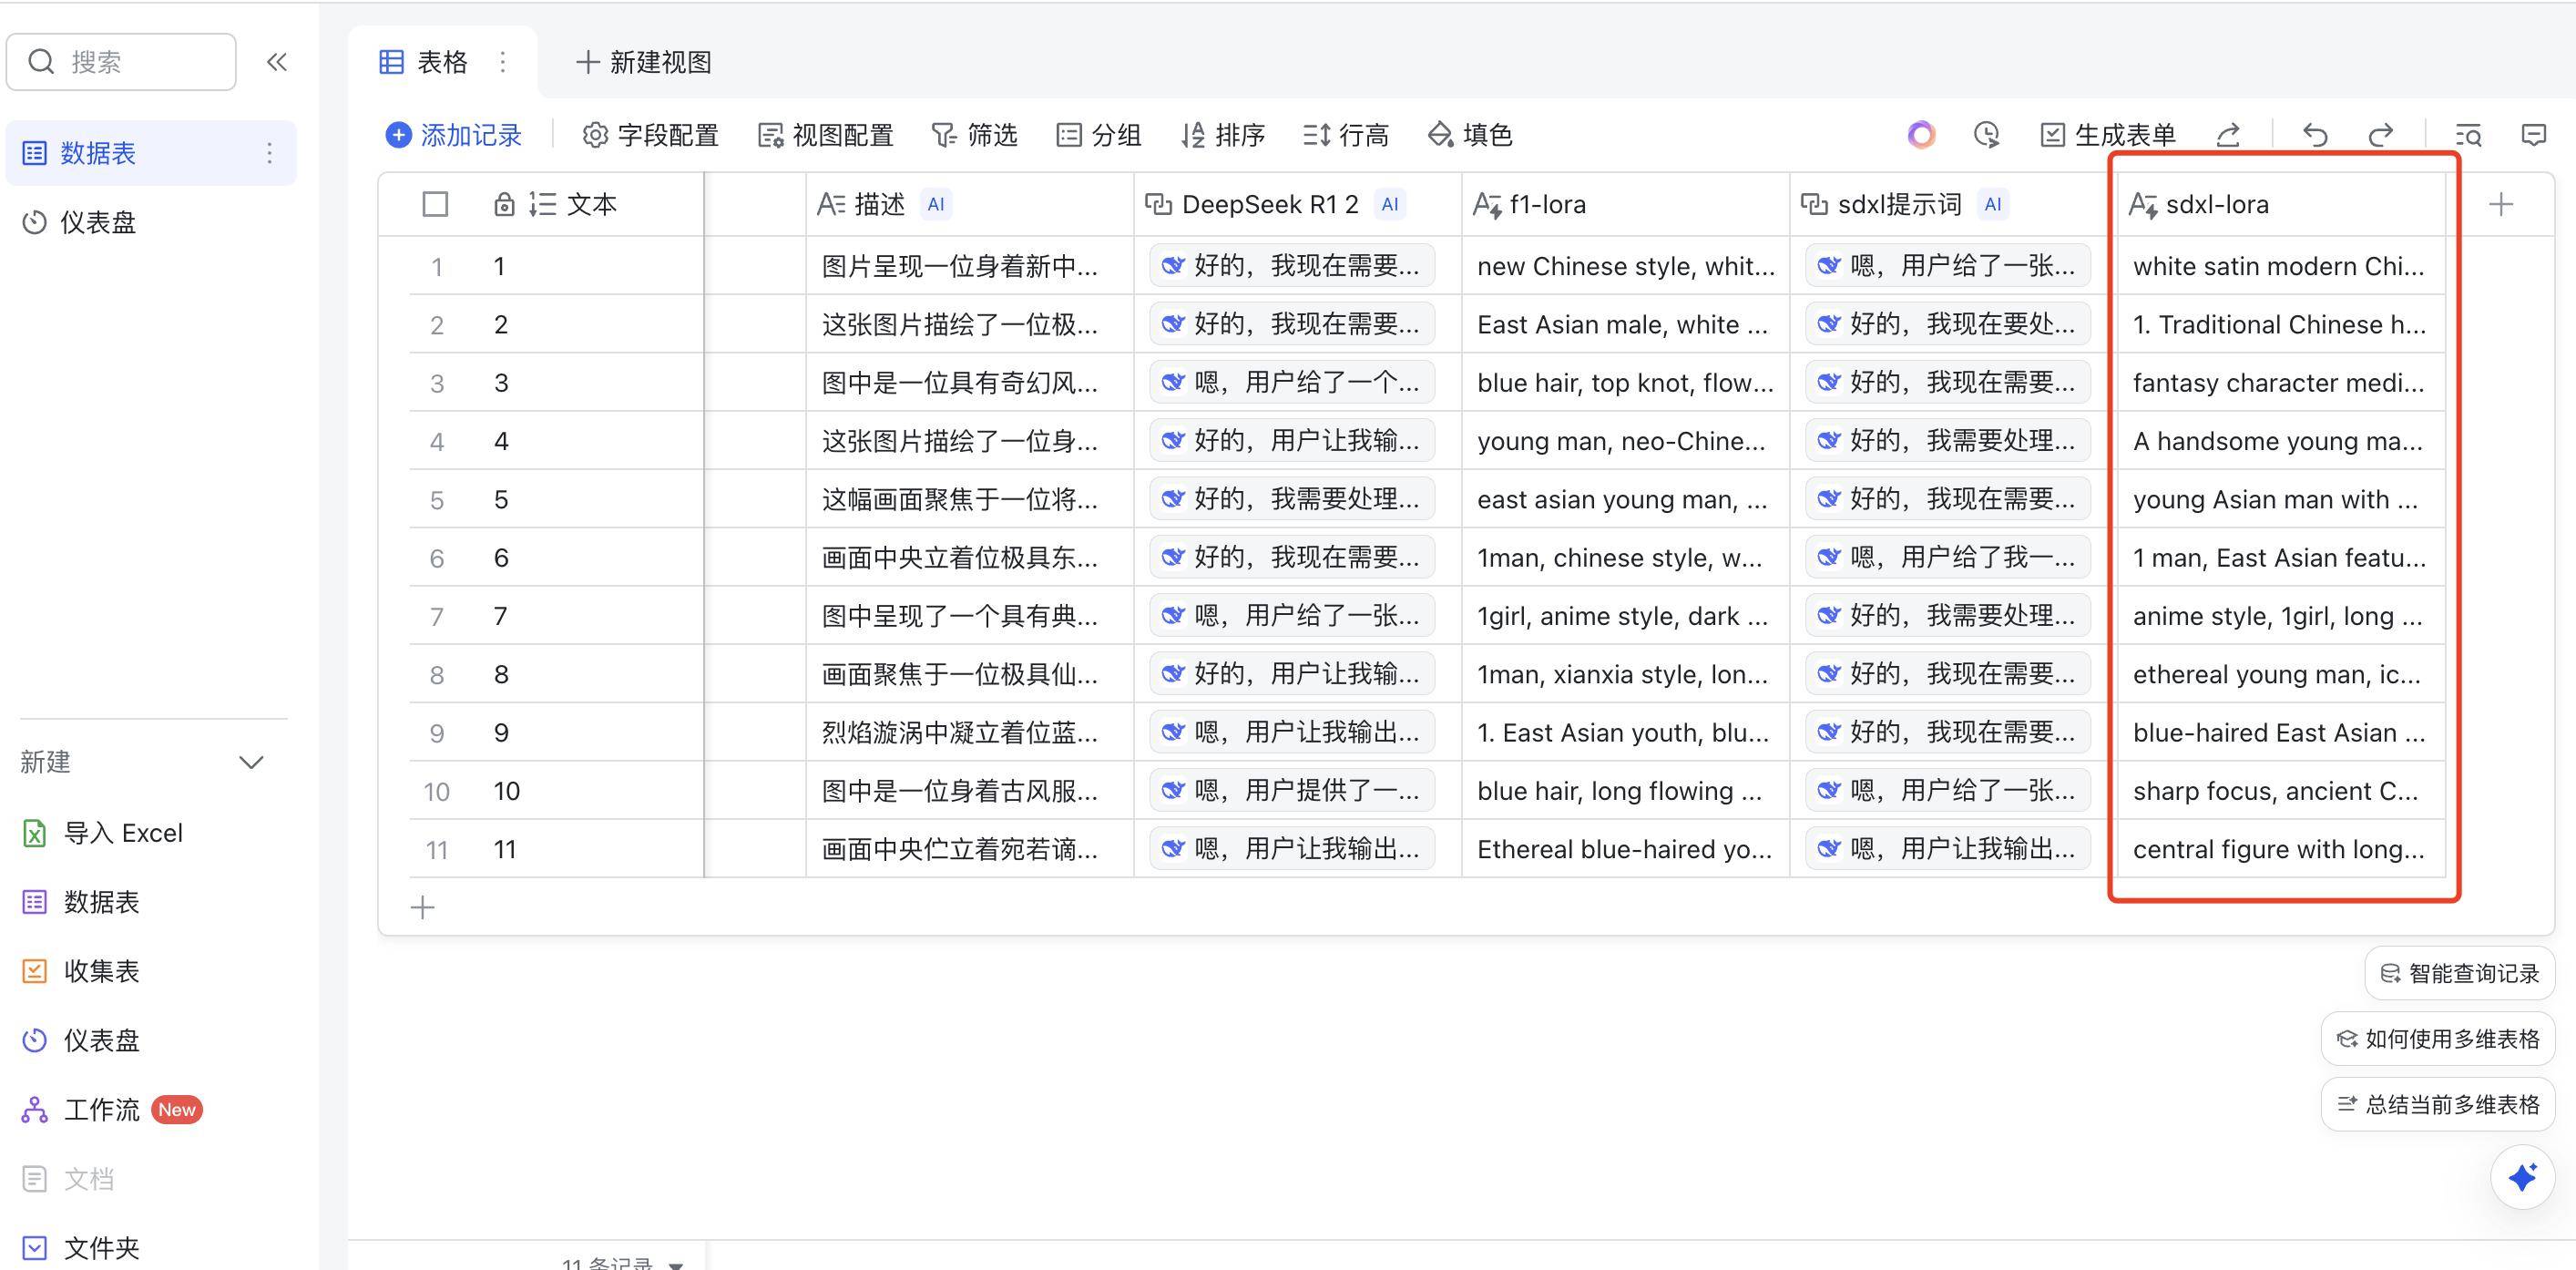2576x1270 pixels.
Task: Open 填色 fill color menu
Action: pos(1470,135)
